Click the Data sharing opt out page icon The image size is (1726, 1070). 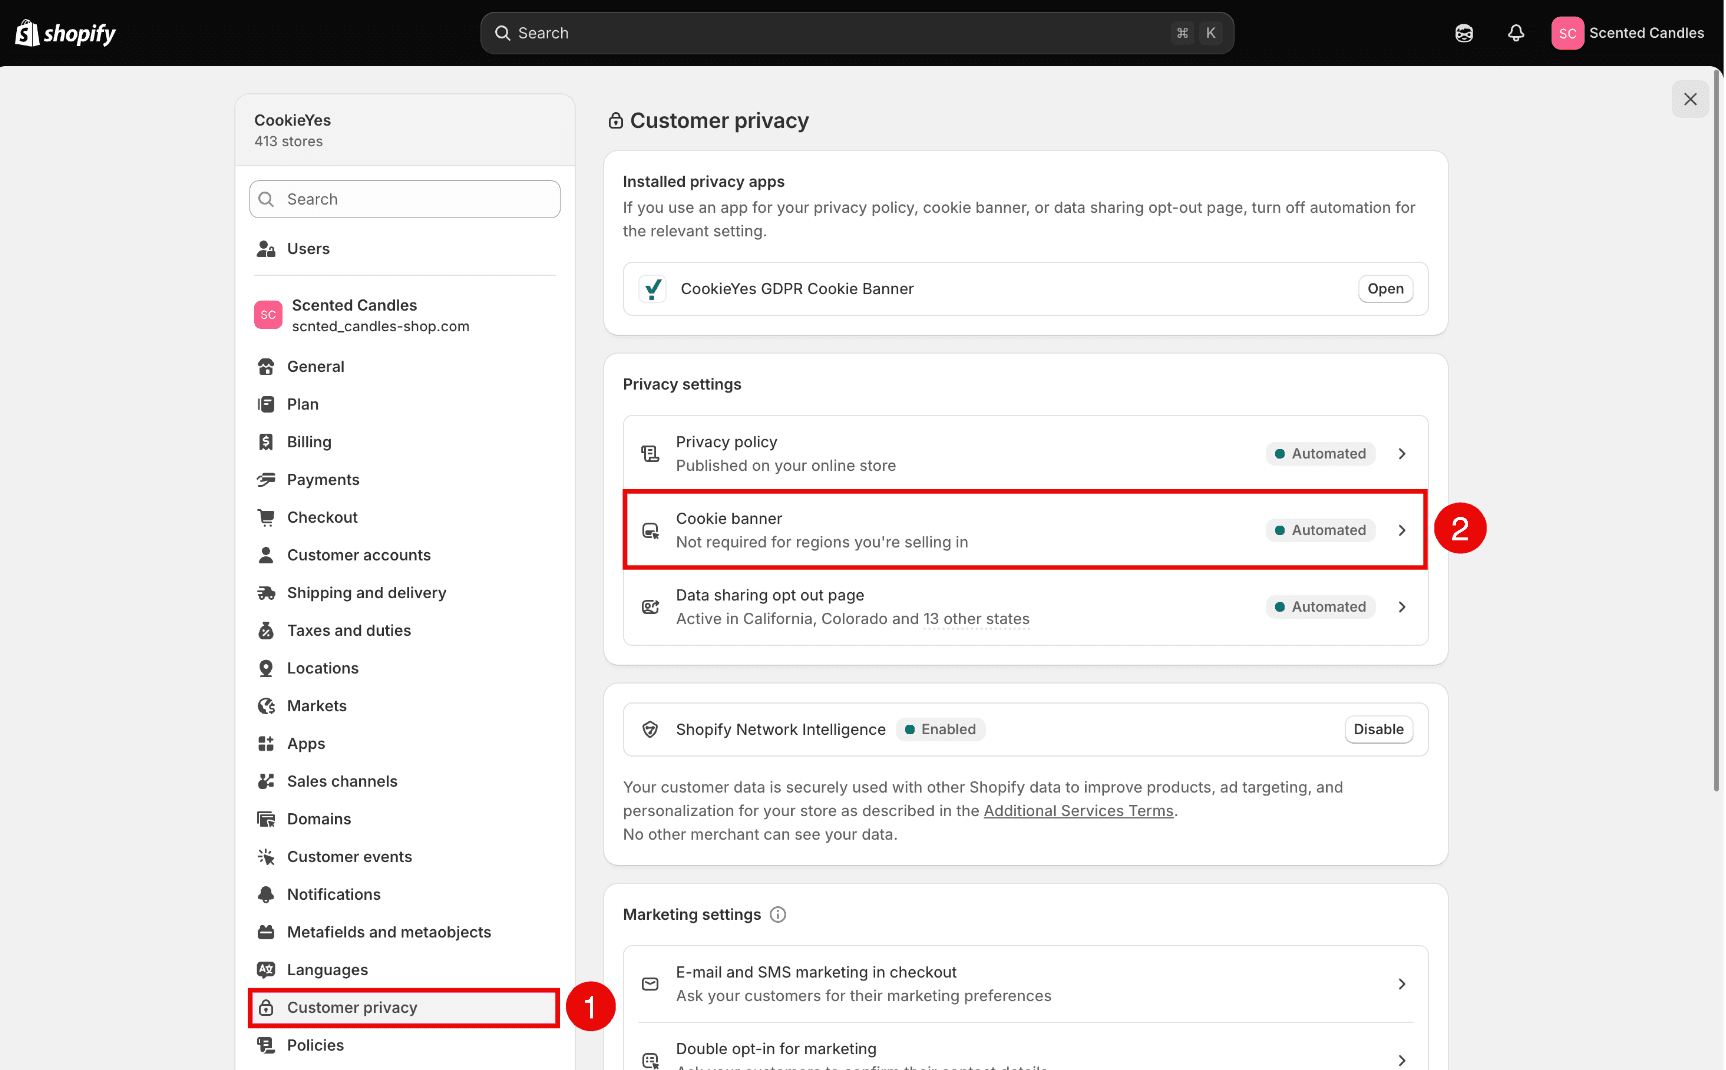tap(650, 607)
